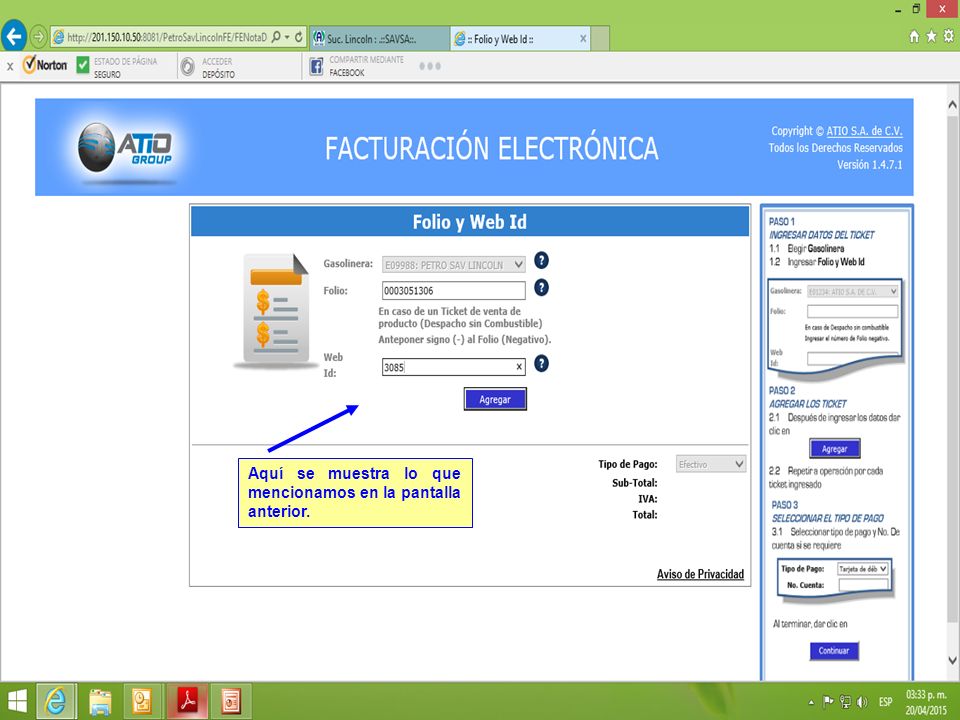Click the page scrollbar up arrow
Viewport: 960px width, 720px height.
(x=952, y=105)
